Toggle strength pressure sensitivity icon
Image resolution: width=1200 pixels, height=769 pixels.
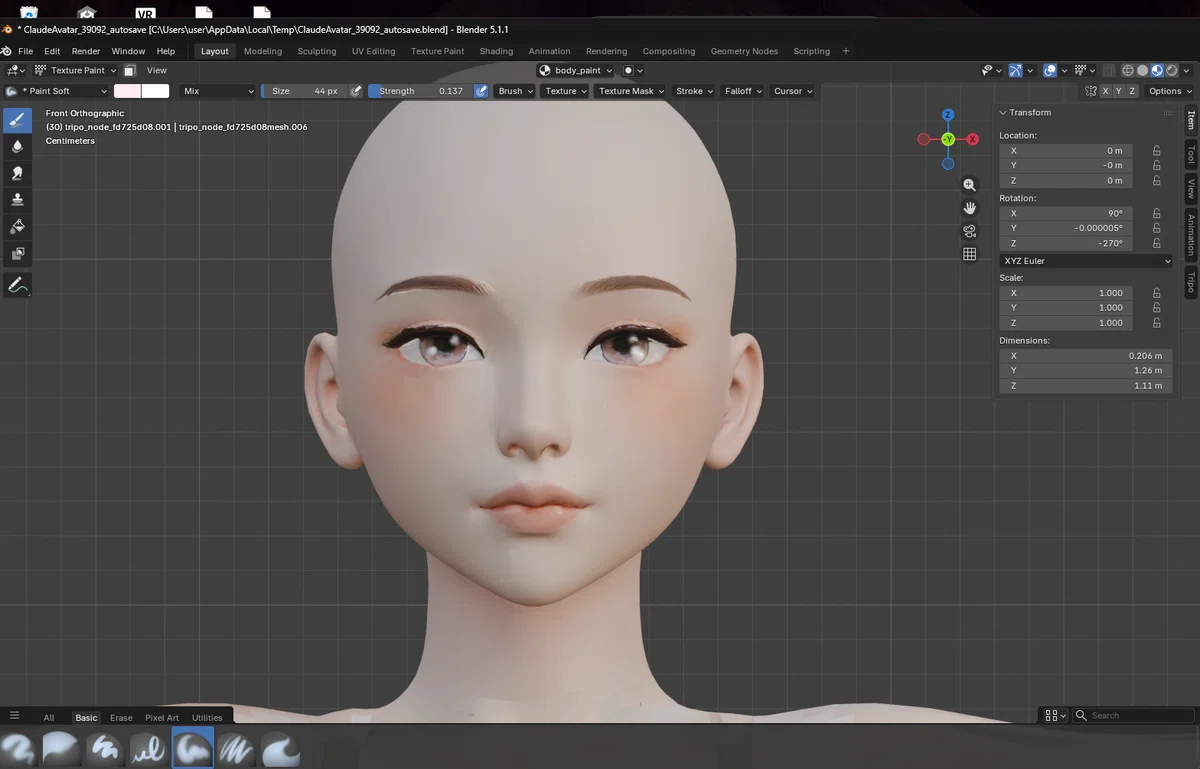[x=481, y=91]
